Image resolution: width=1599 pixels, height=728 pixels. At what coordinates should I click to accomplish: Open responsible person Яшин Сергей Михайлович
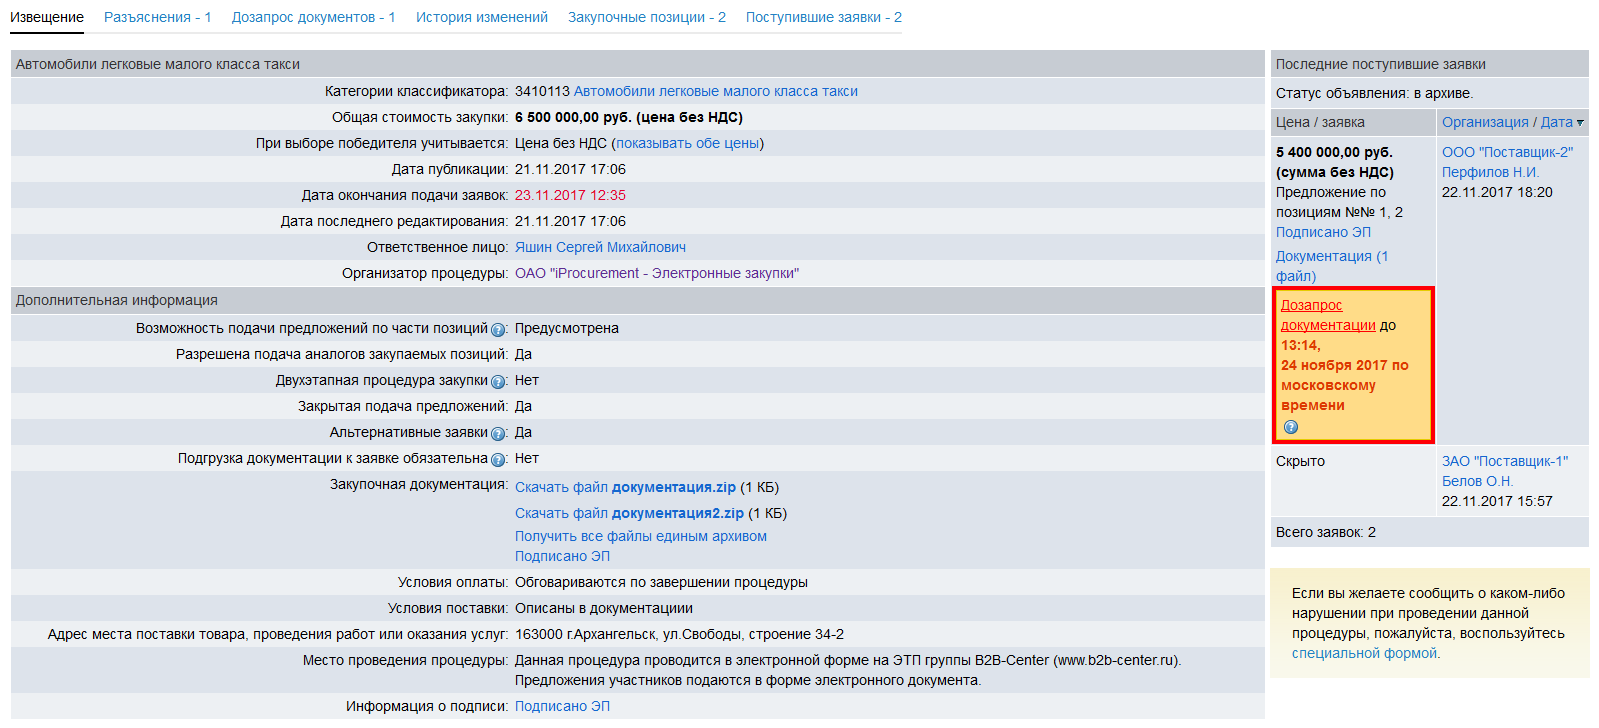tap(600, 247)
